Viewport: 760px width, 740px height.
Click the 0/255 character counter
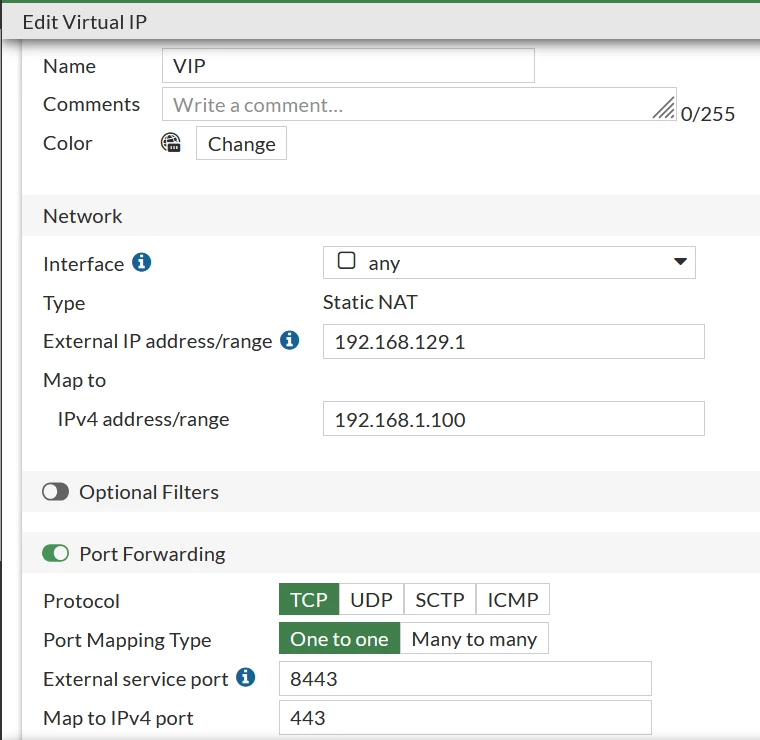[x=708, y=114]
